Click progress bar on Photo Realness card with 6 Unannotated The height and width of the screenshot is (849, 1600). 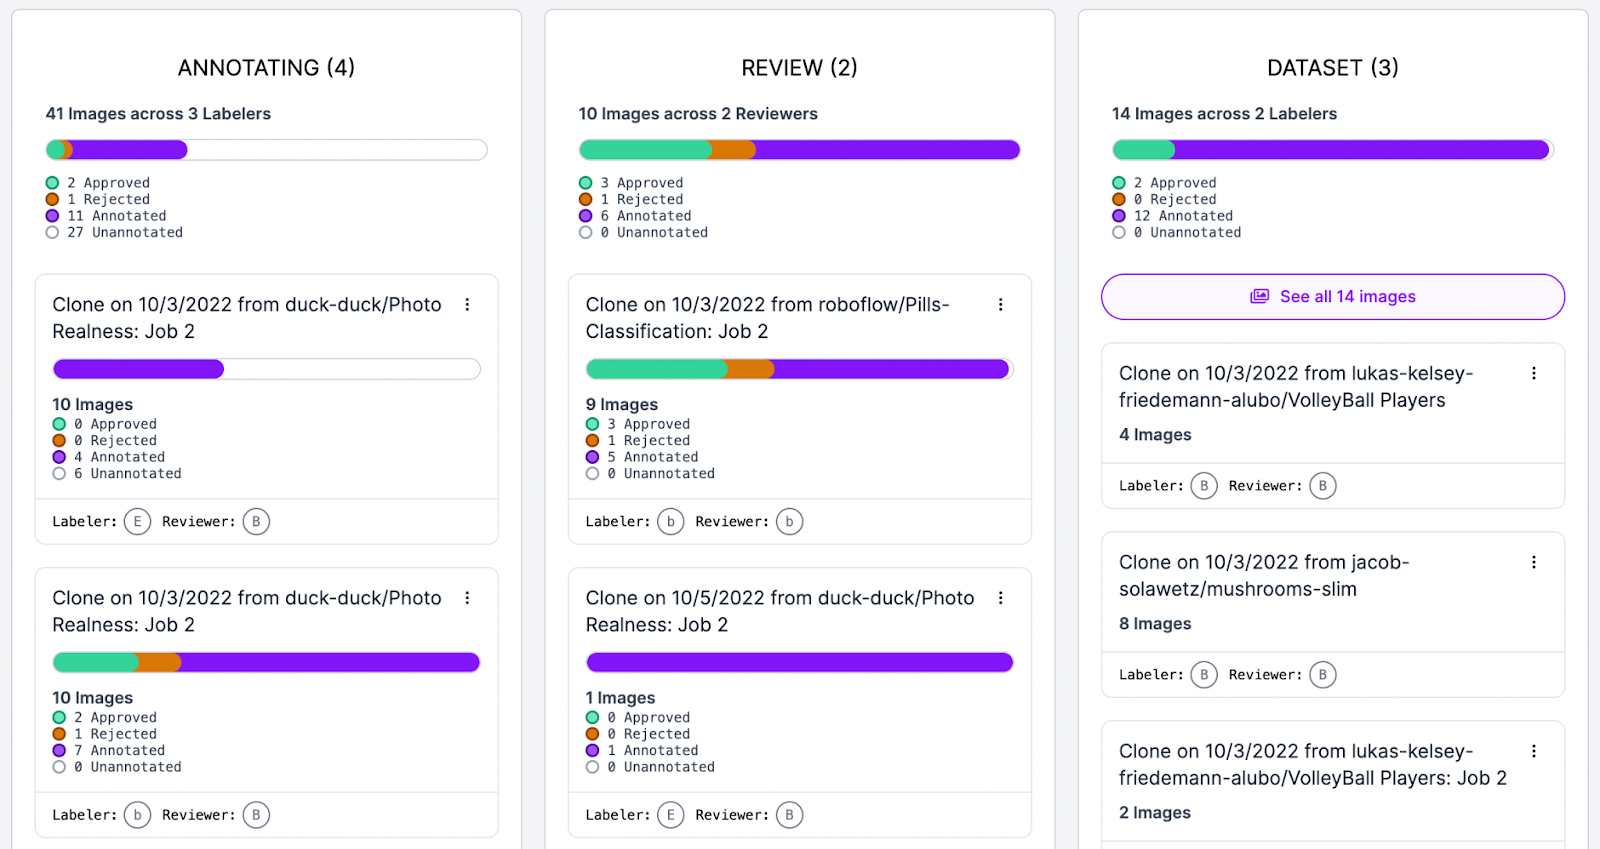pyautogui.click(x=267, y=369)
